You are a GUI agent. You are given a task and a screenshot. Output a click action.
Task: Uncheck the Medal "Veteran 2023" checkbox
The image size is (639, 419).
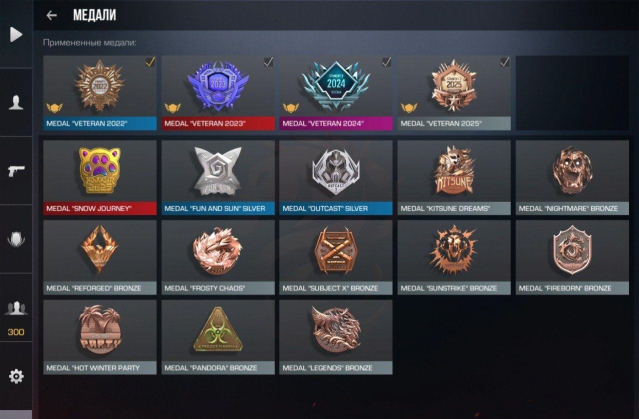pos(268,62)
